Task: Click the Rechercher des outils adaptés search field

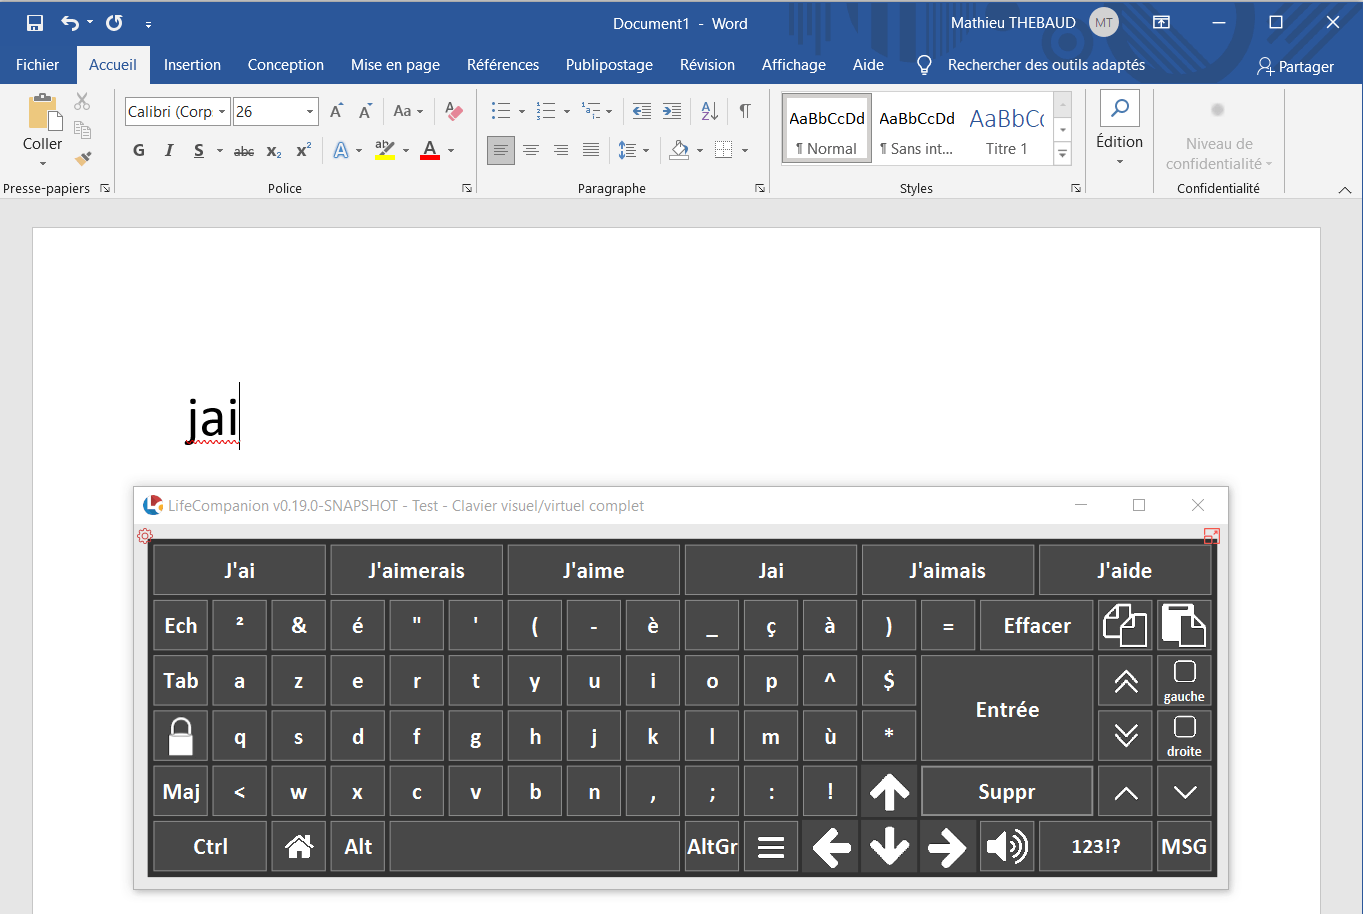Action: pos(1046,65)
